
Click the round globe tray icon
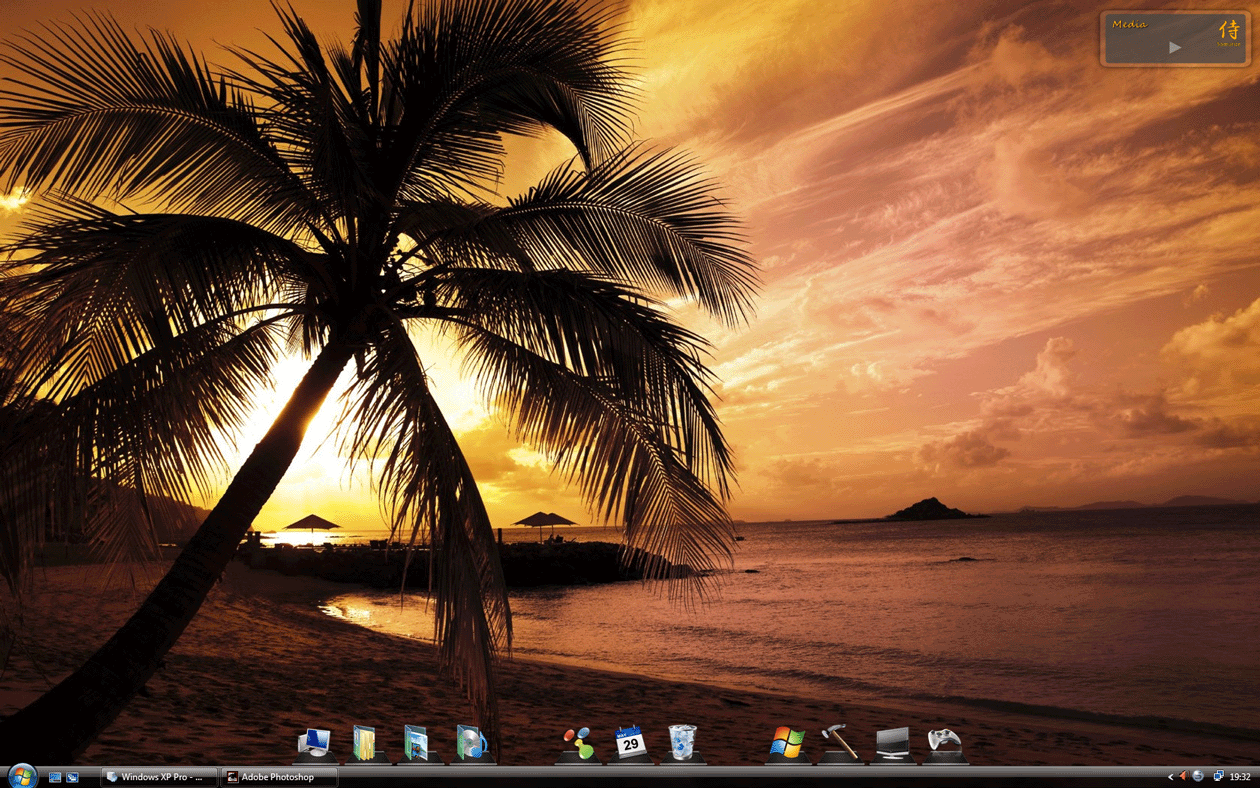(x=1198, y=777)
